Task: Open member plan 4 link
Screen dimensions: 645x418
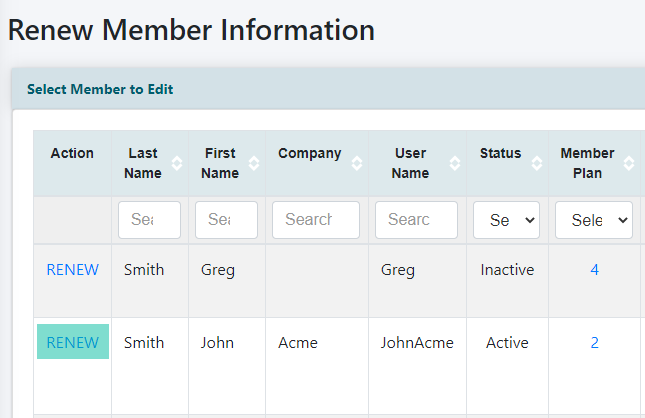Action: [x=594, y=270]
